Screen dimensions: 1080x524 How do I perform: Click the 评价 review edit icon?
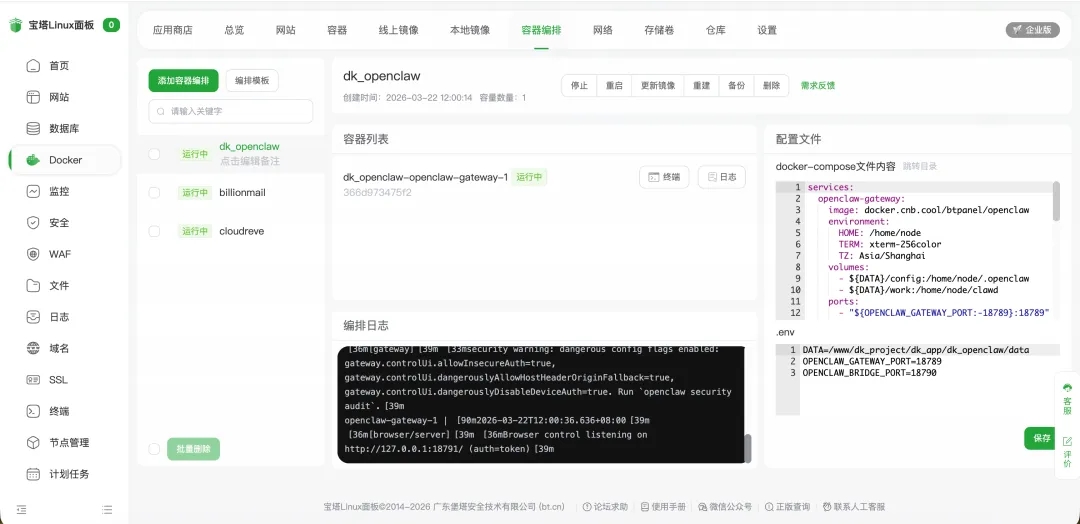1068,441
